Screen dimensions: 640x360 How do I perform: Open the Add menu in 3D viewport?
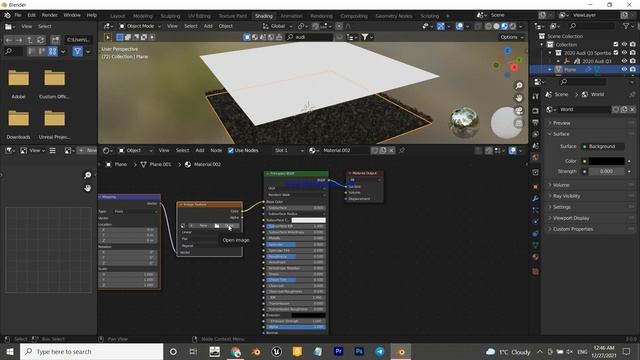pyautogui.click(x=208, y=26)
